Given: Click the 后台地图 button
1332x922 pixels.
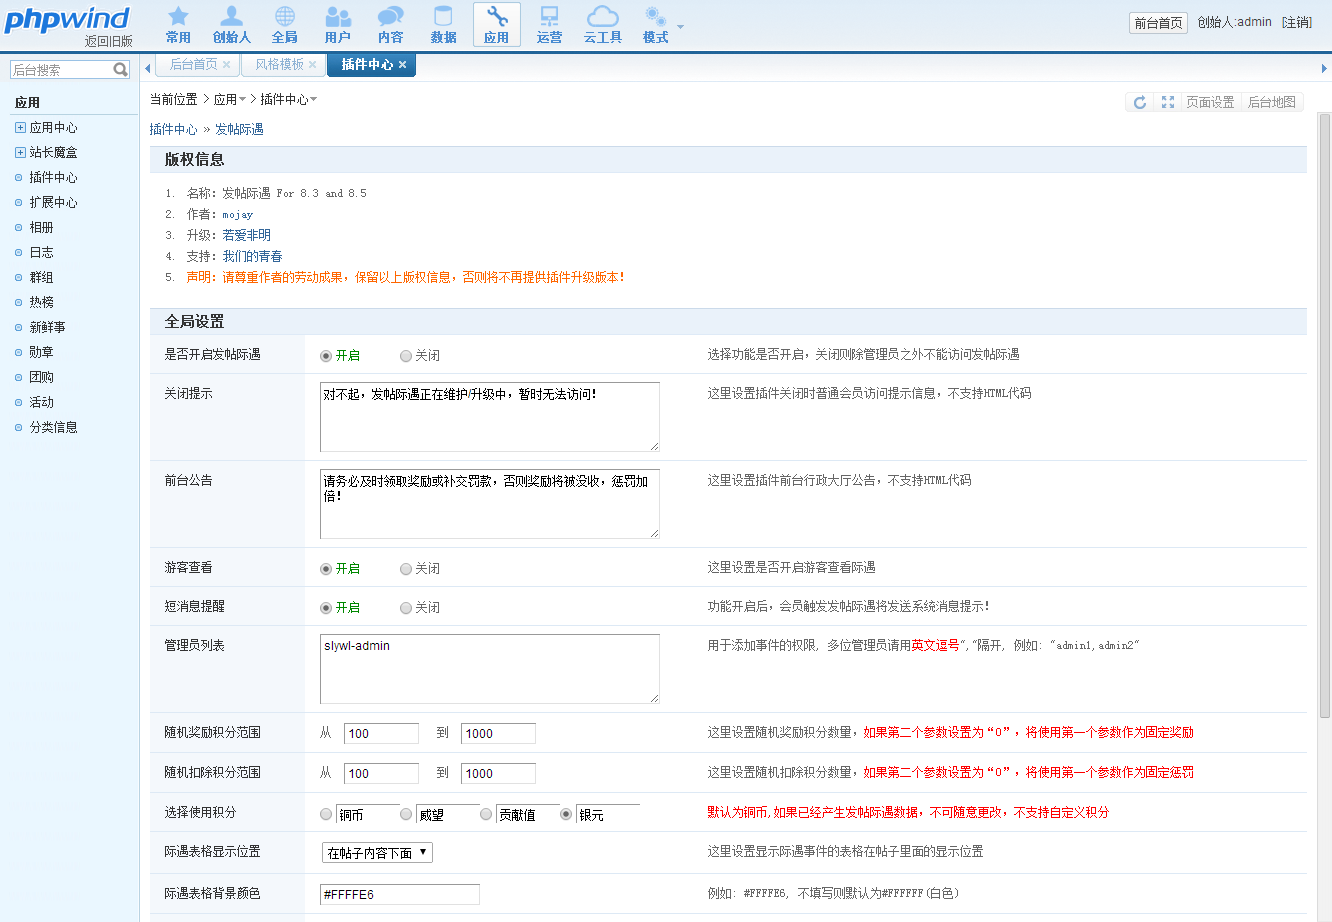Looking at the screenshot, I should coord(1272,102).
